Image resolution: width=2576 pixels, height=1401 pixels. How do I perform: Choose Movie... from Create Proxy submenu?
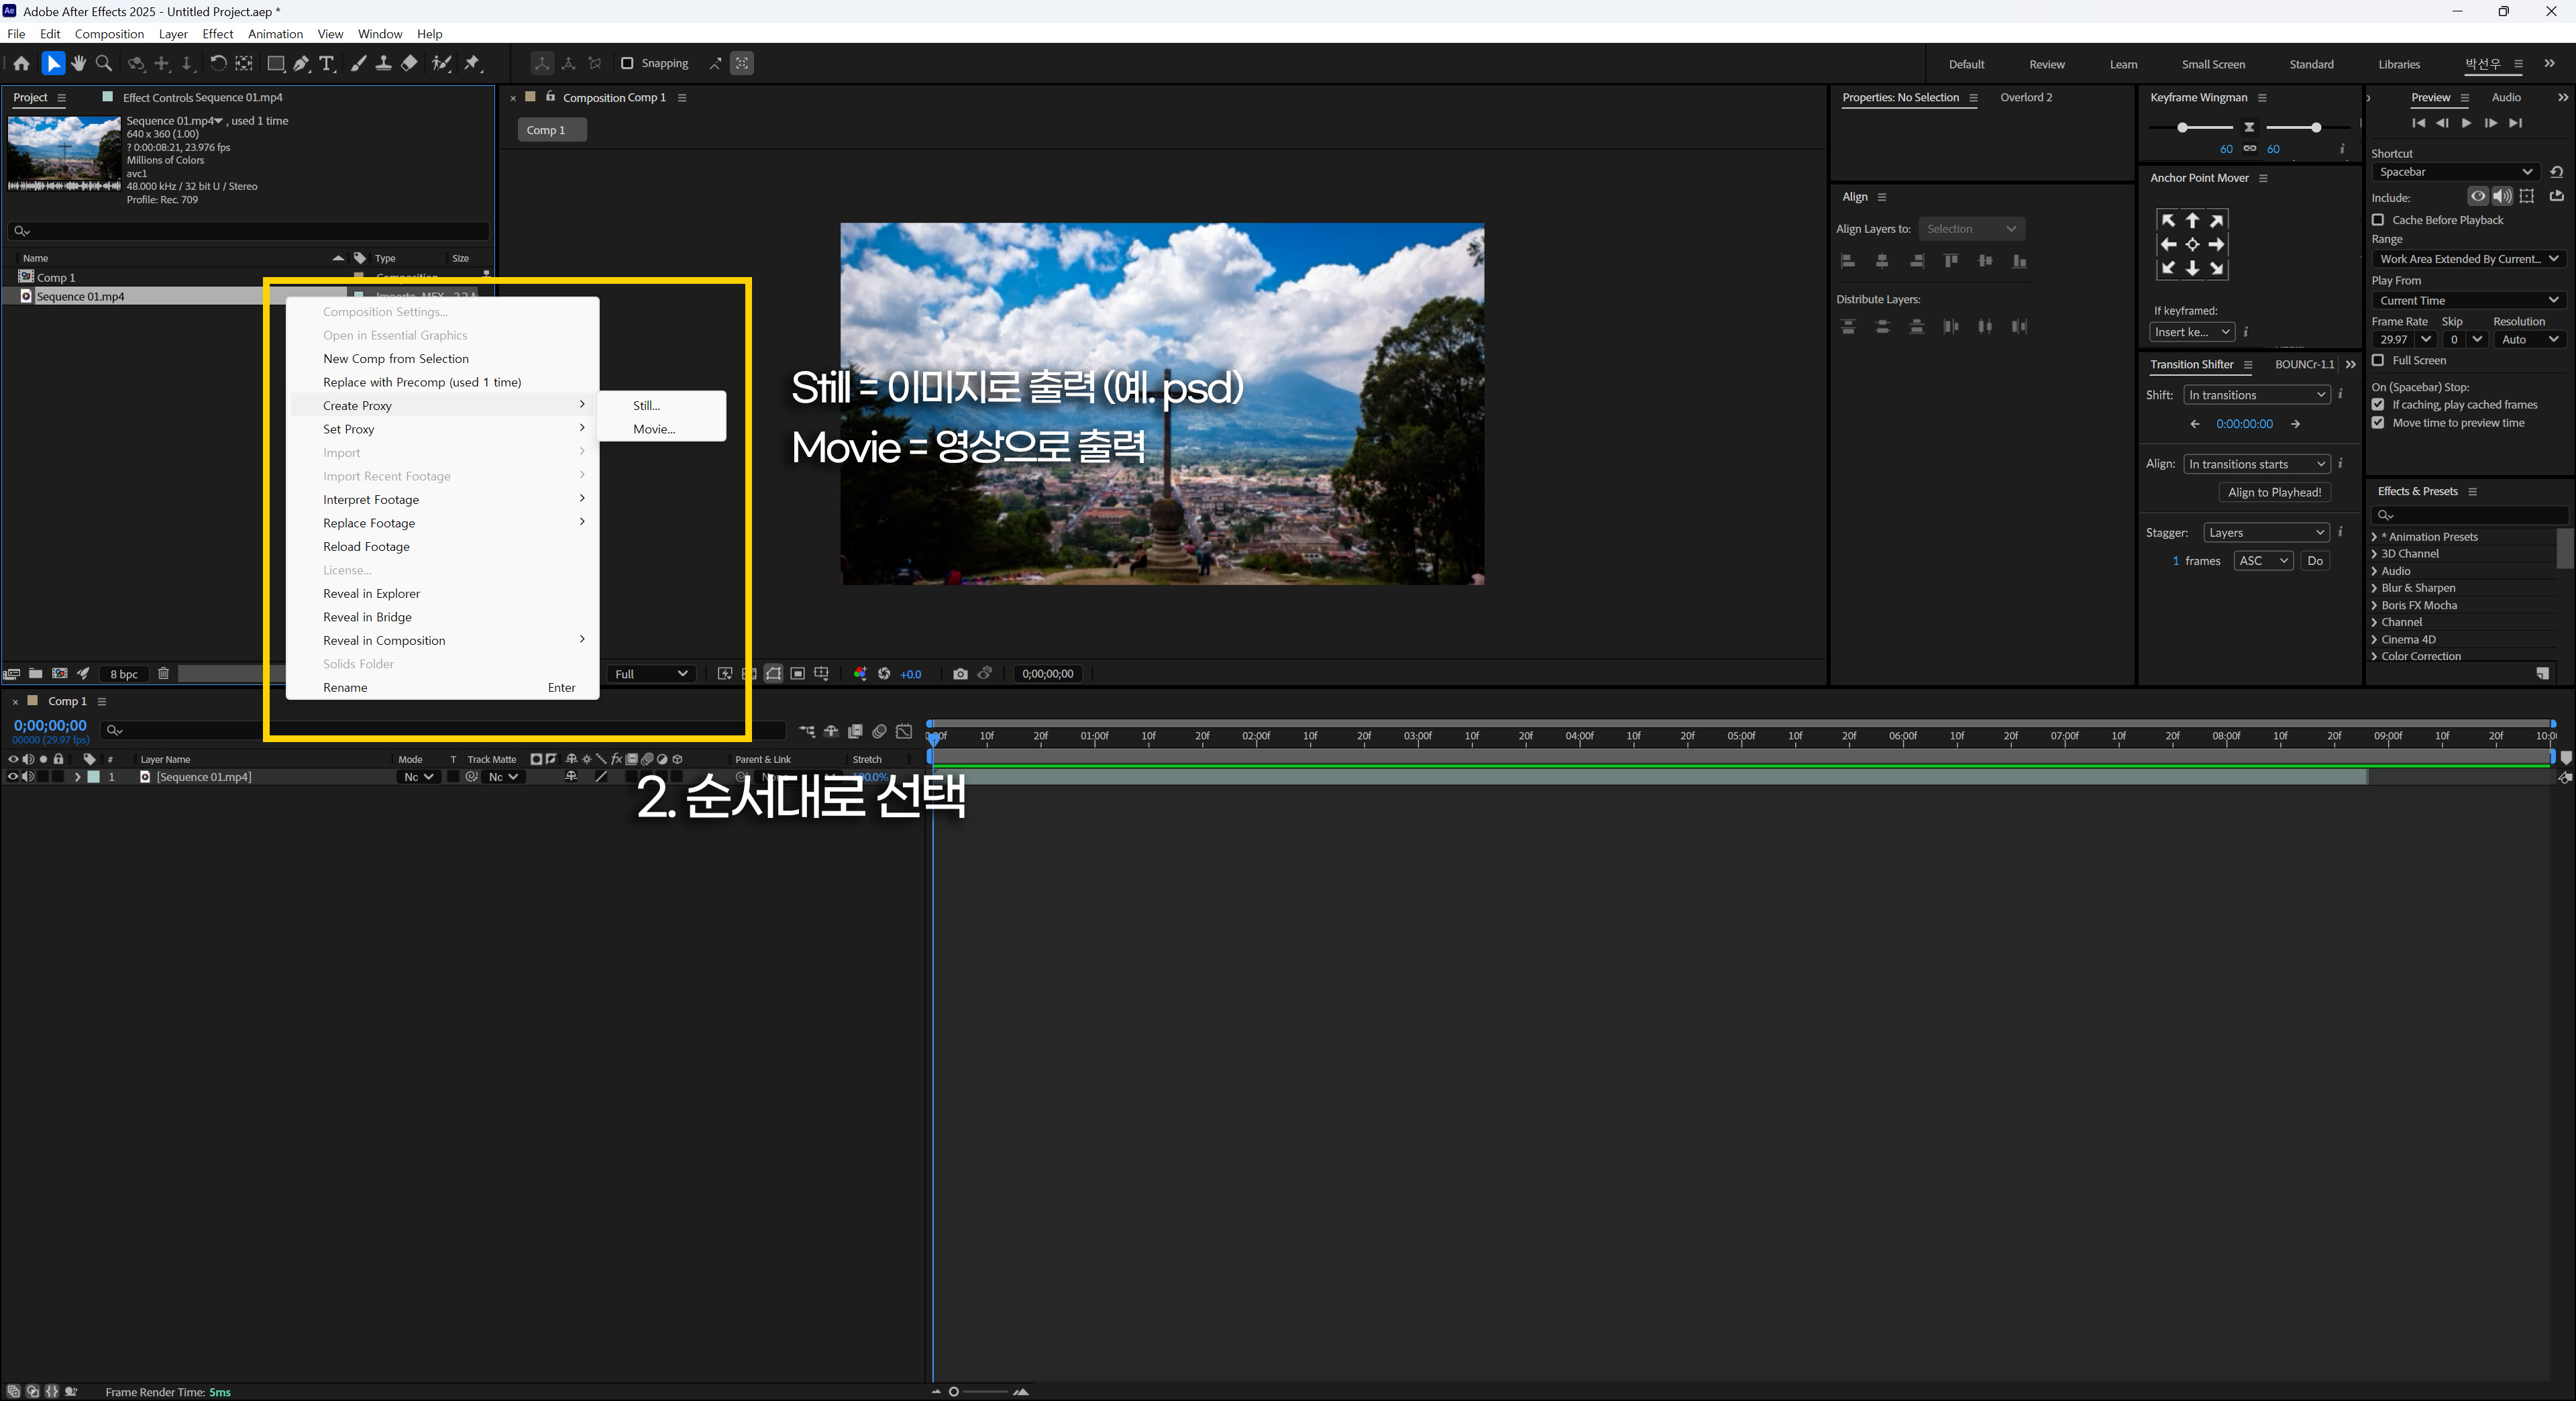[x=654, y=429]
